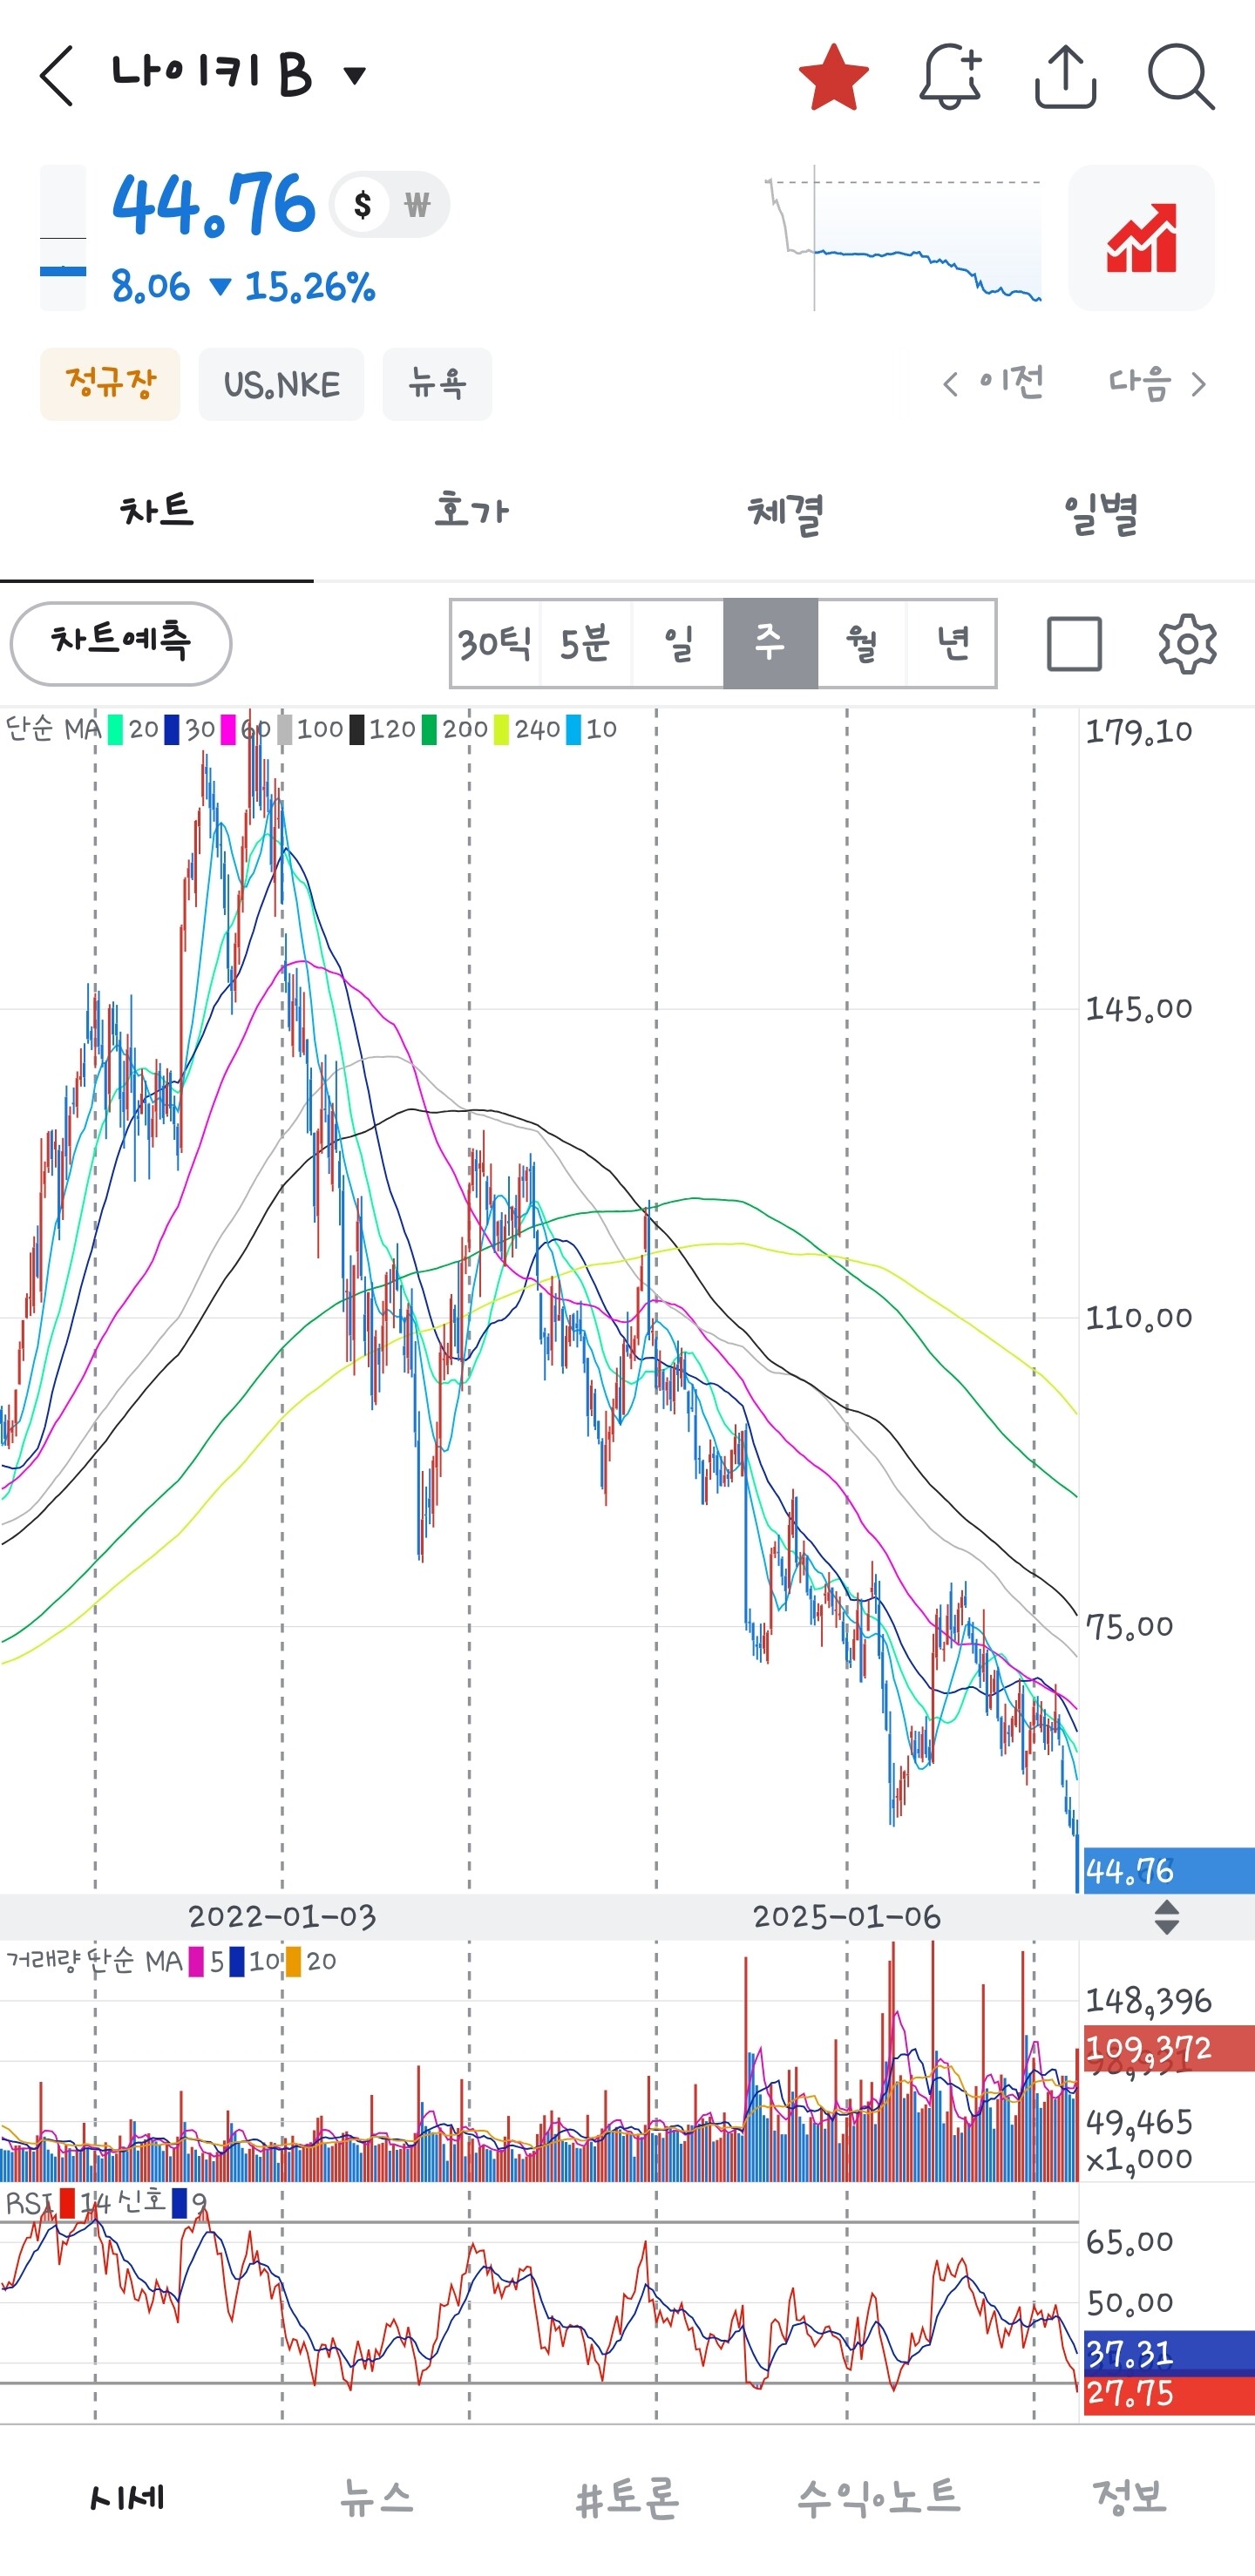Tap the chart pane resize up-down arrows

1166,1917
